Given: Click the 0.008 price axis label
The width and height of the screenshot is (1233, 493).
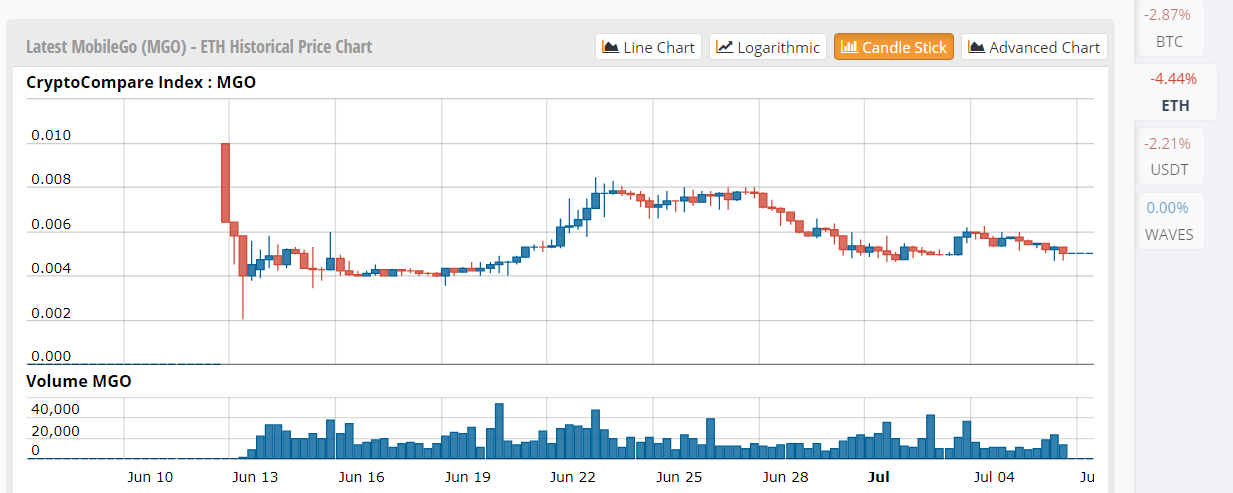Looking at the screenshot, I should pos(51,180).
